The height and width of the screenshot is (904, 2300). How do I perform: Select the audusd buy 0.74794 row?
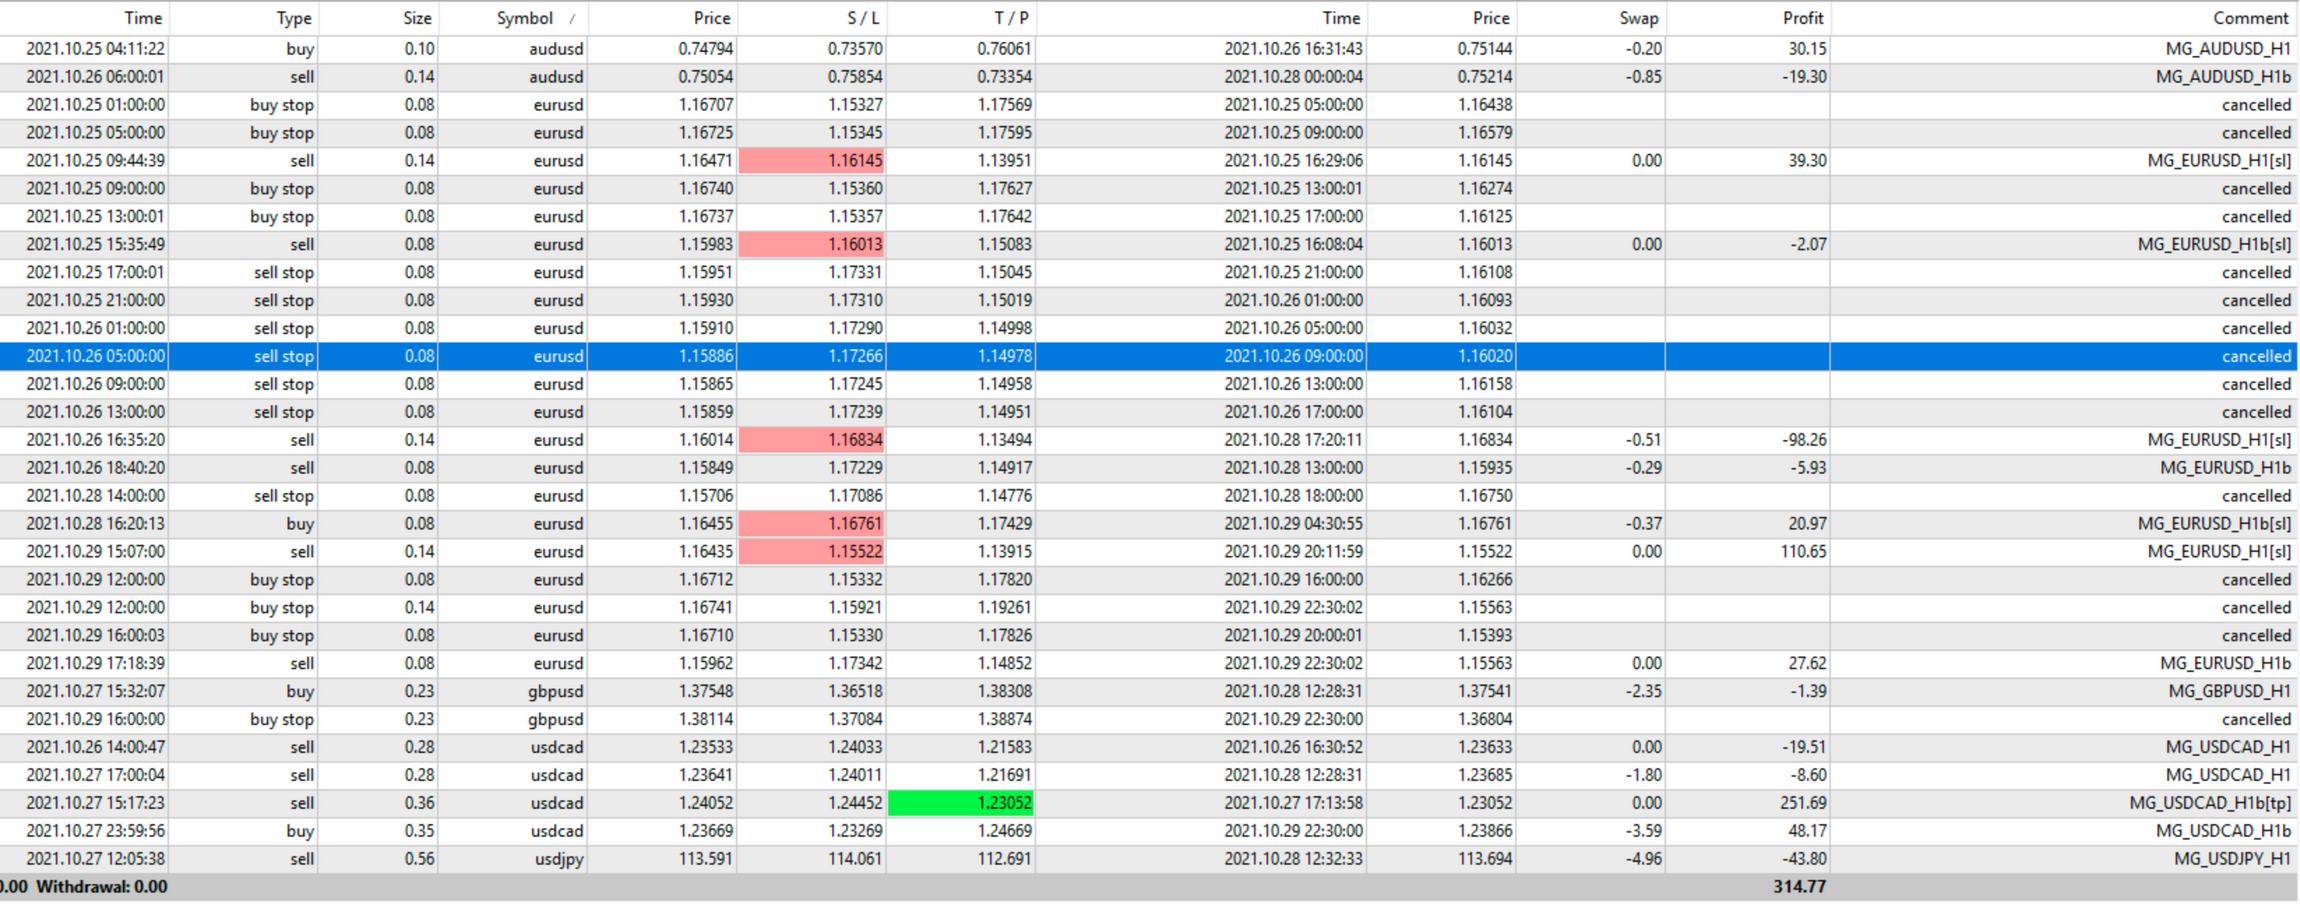[1148, 49]
